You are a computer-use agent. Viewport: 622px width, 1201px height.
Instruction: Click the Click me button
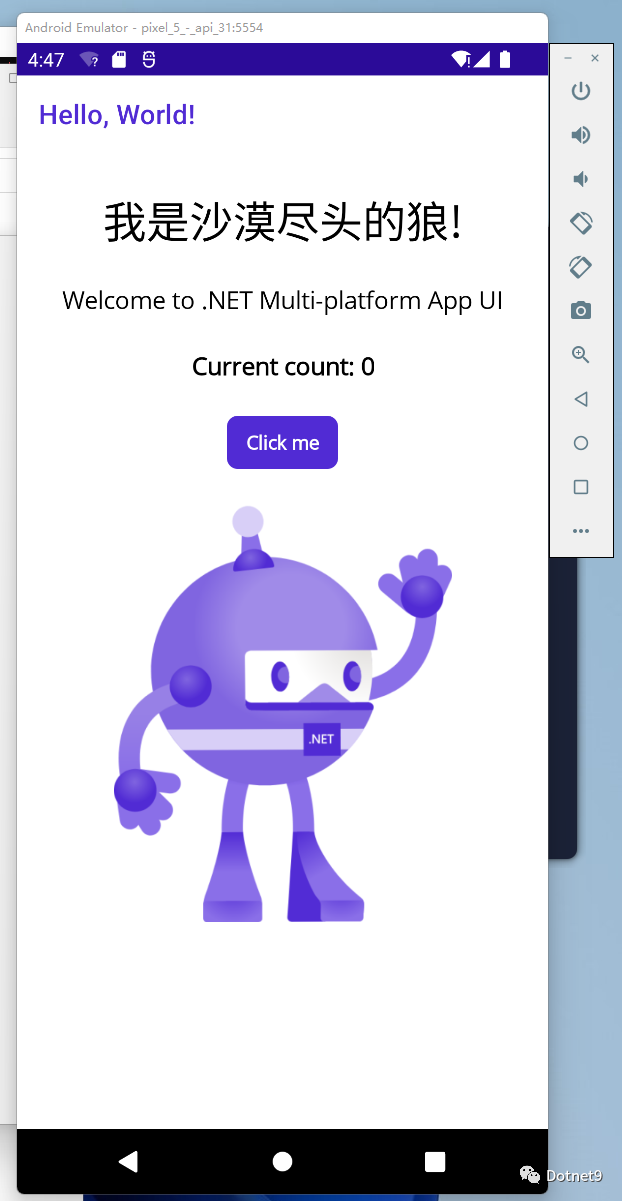[x=282, y=442]
